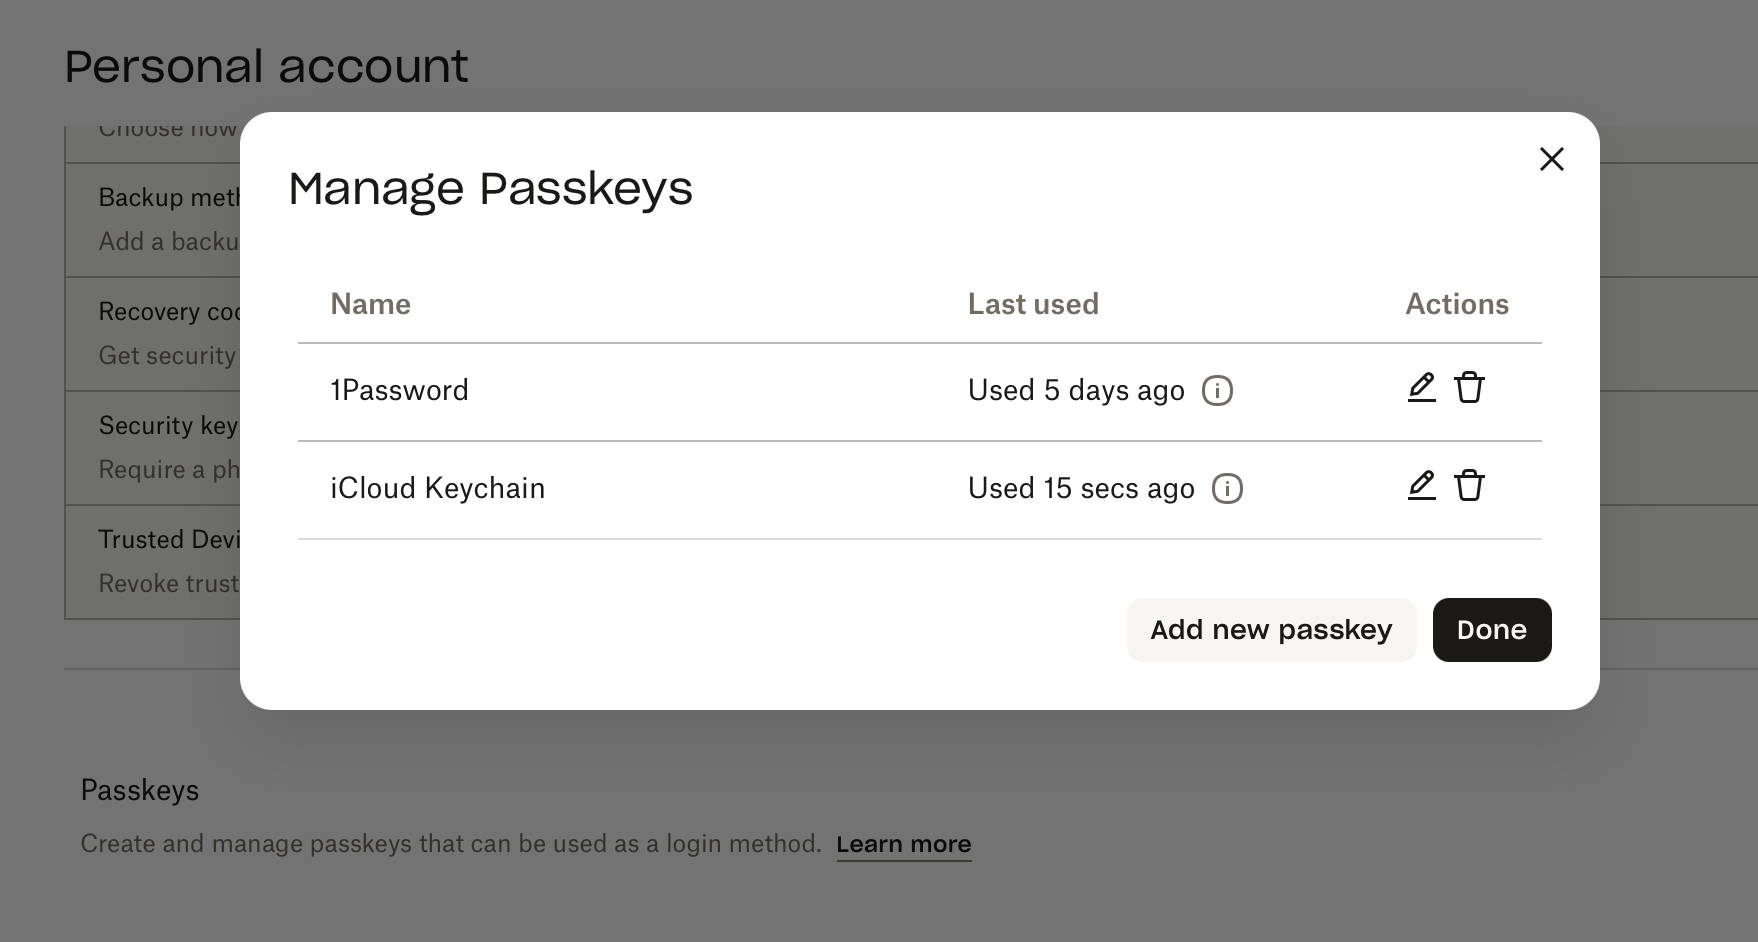
Task: Click the Passkeys section heading
Action: 140,790
